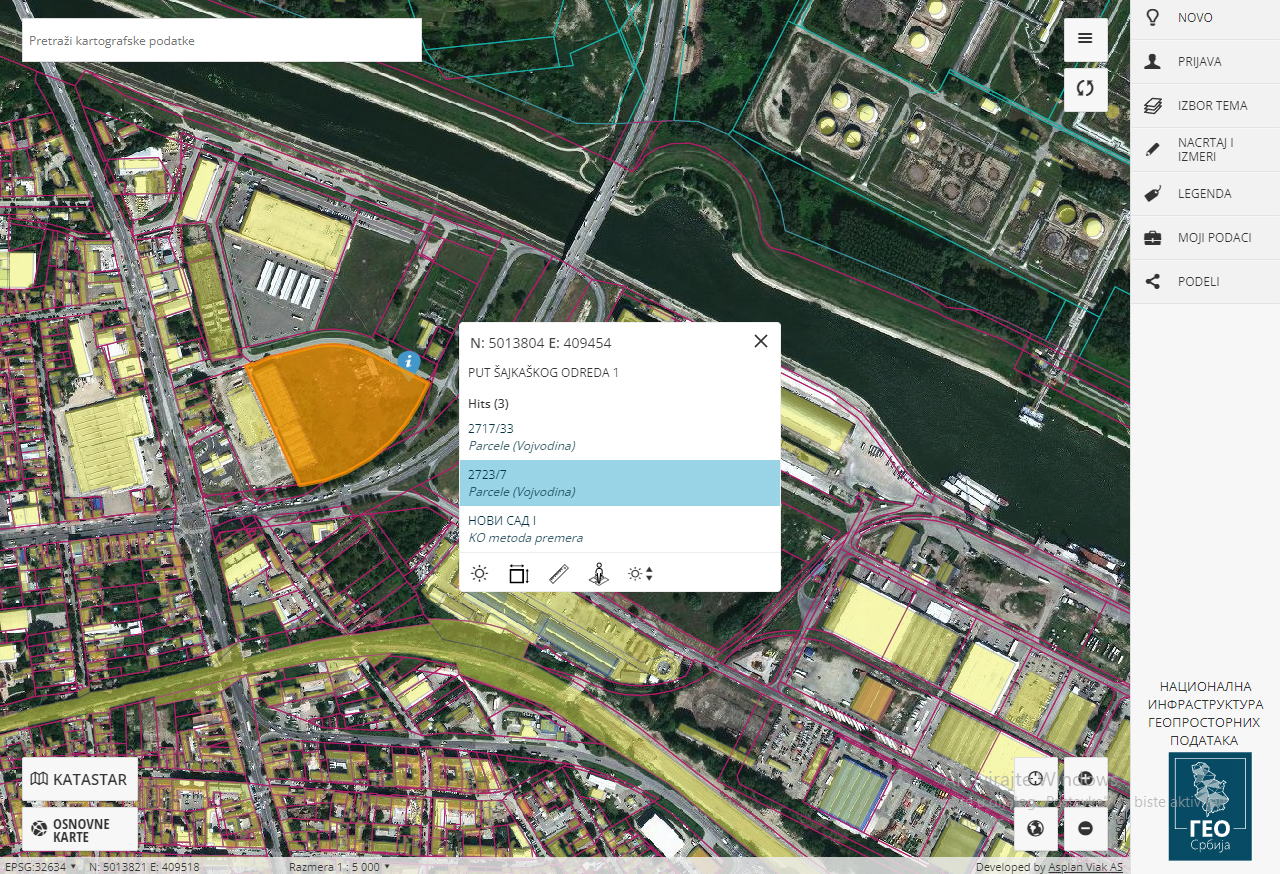This screenshot has height=874, width=1280.
Task: Click the blue info marker on map
Action: 408,362
